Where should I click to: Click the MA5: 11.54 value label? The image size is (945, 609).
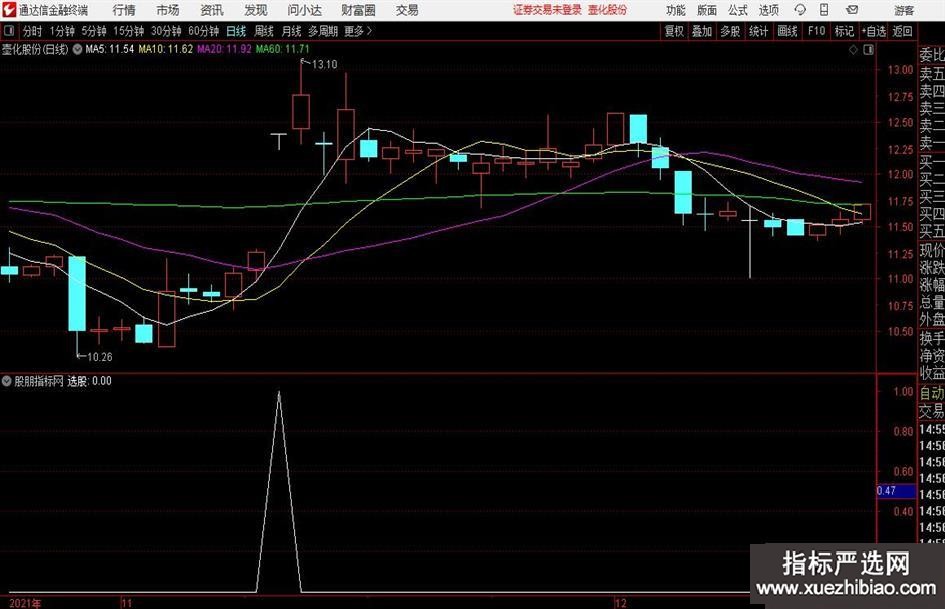(110, 49)
